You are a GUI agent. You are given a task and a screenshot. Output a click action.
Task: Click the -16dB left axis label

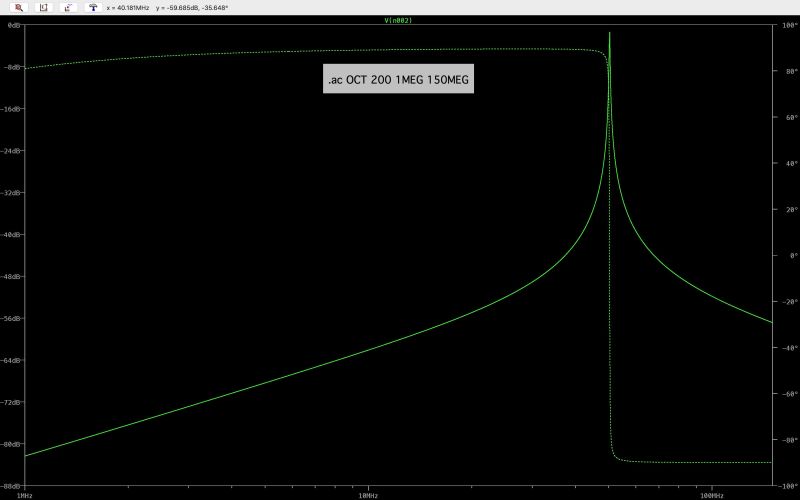click(x=12, y=109)
